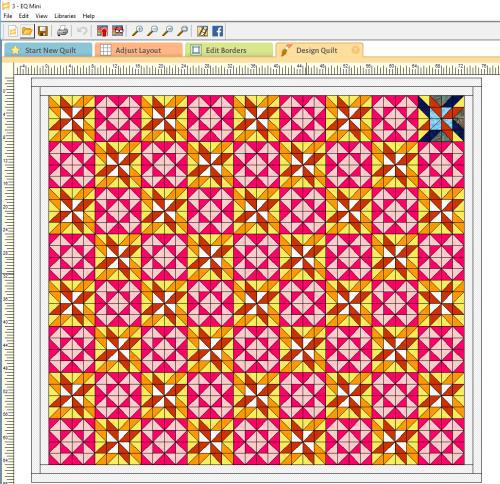Open the Help menu
Screen dimensions: 500x484
click(x=89, y=16)
